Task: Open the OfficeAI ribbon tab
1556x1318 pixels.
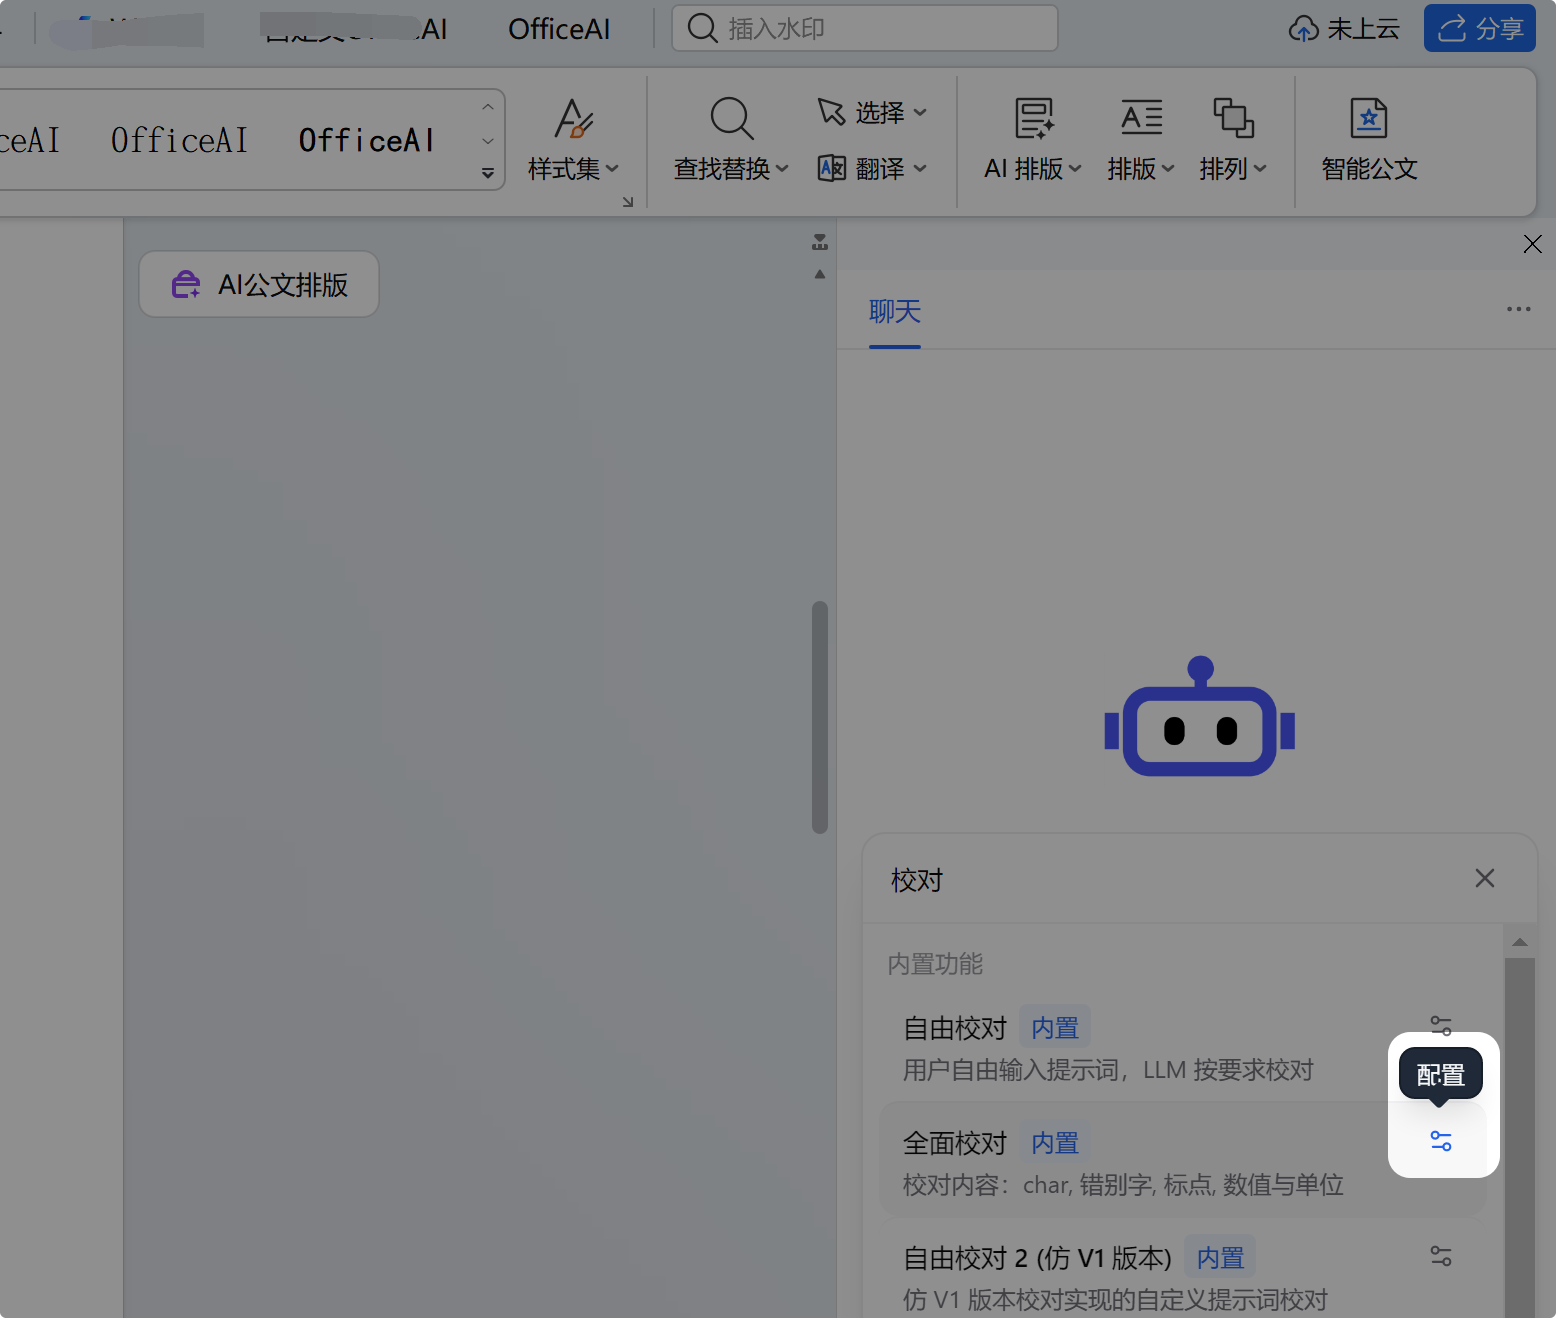Action: coord(559,29)
